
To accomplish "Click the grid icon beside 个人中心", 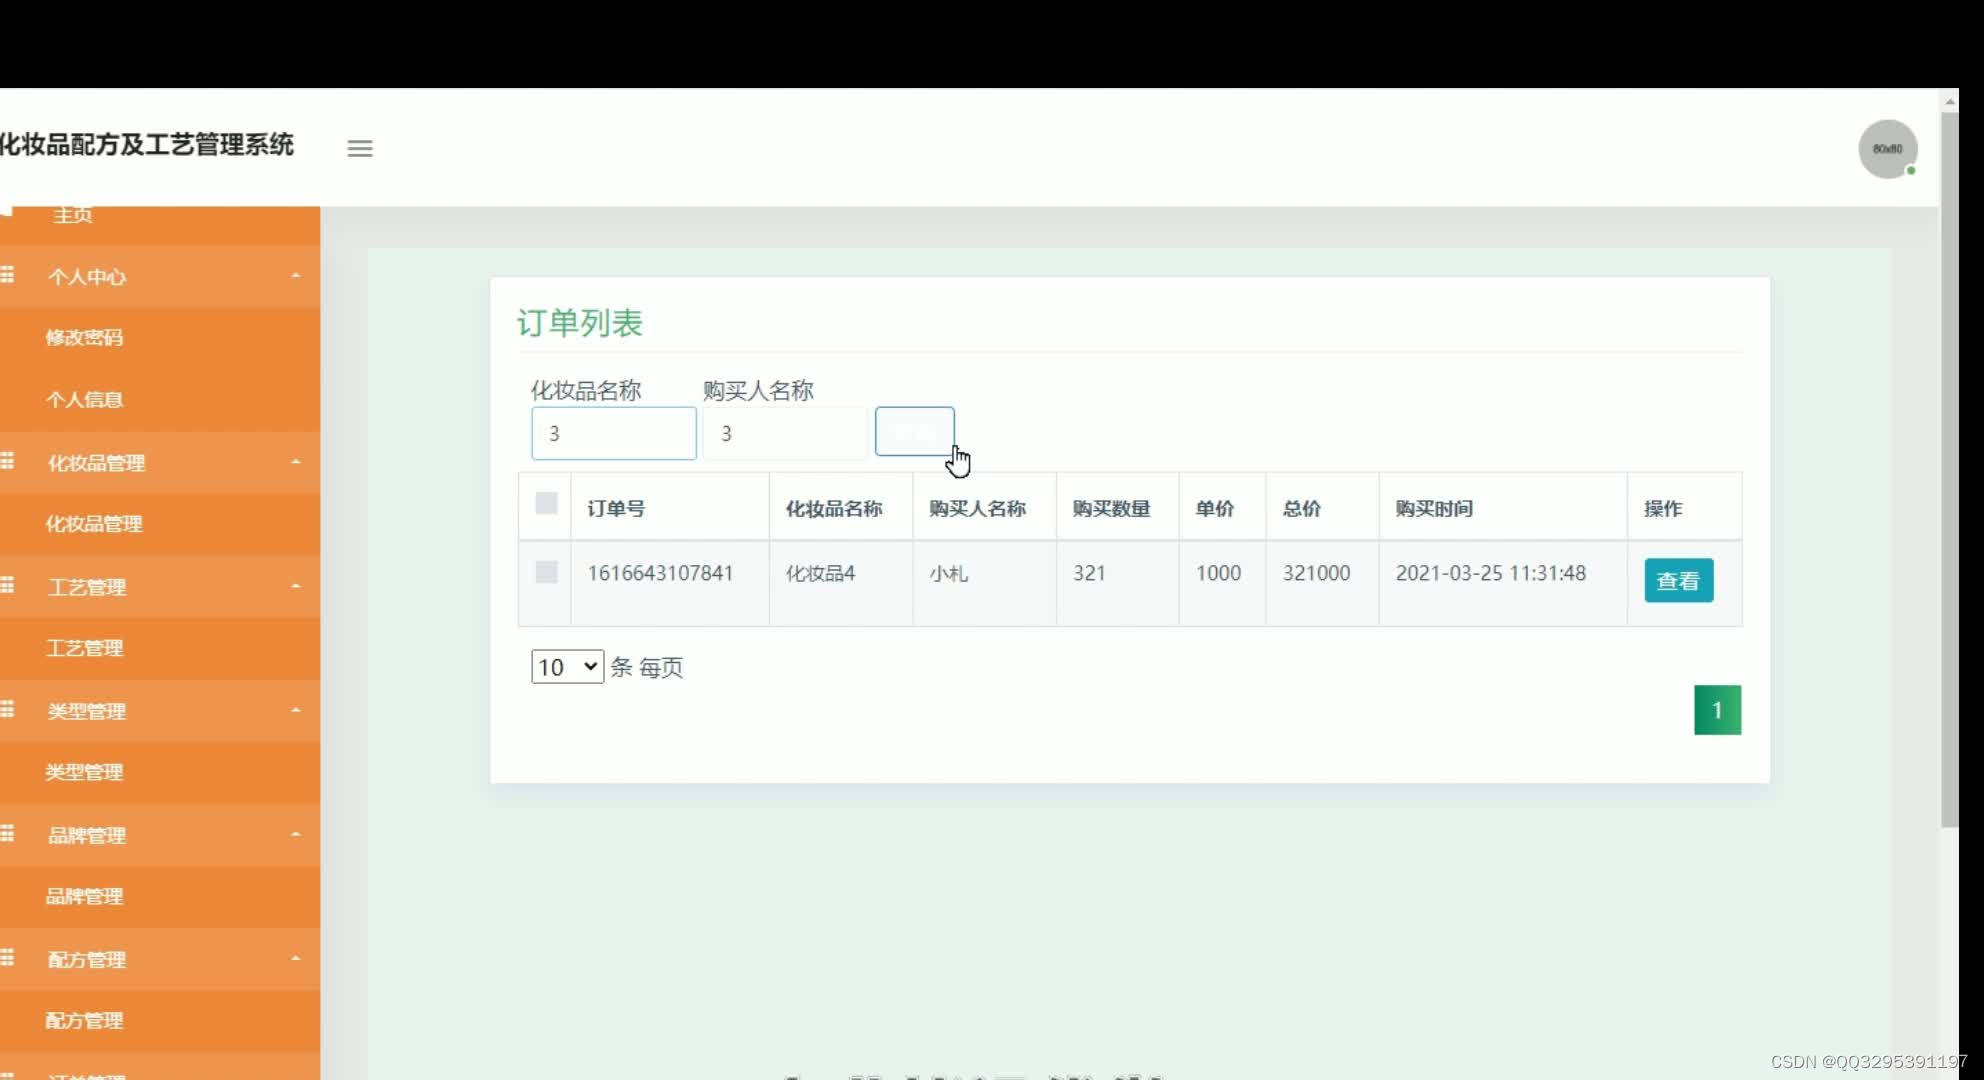I will (x=7, y=275).
